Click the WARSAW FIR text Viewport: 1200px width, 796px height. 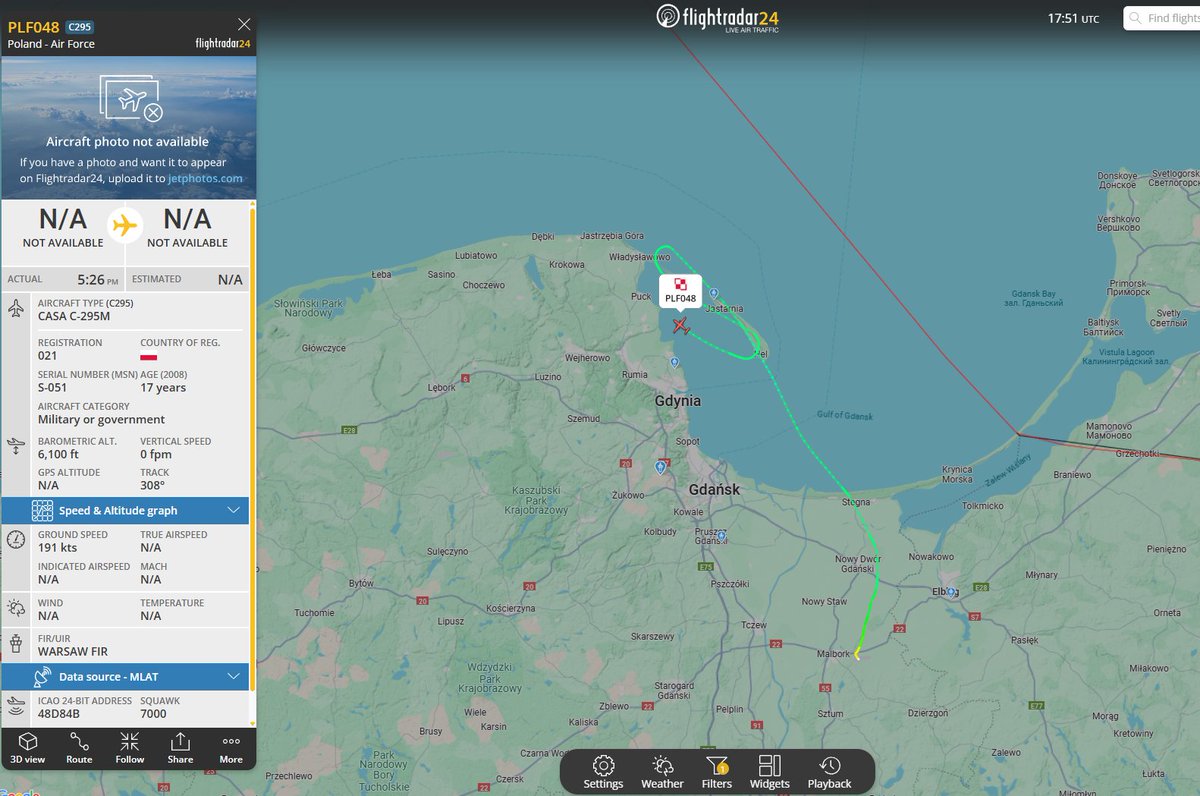coord(74,651)
